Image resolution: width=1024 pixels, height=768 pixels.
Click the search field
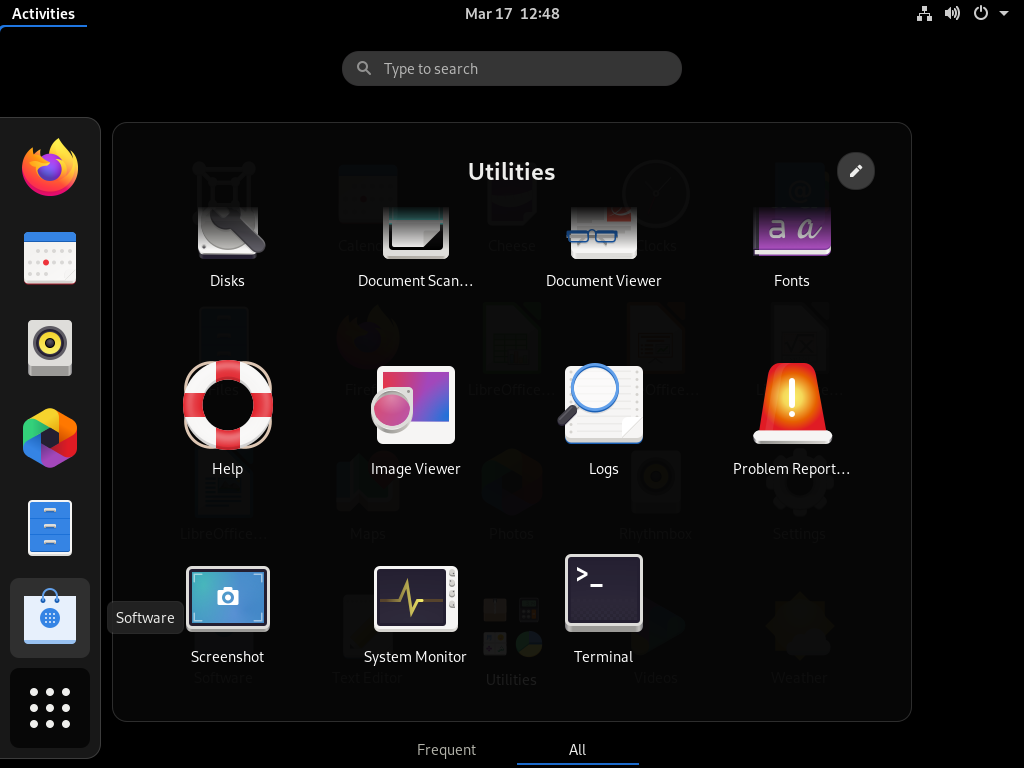512,69
